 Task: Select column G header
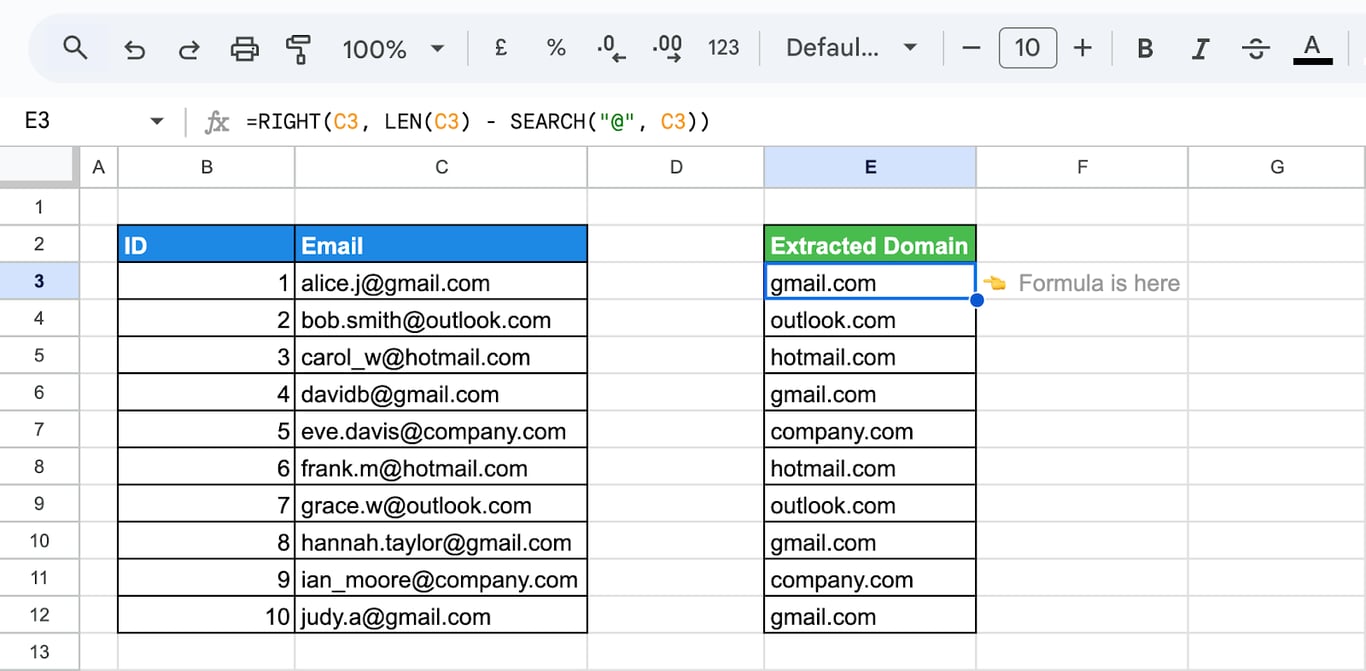tap(1277, 167)
